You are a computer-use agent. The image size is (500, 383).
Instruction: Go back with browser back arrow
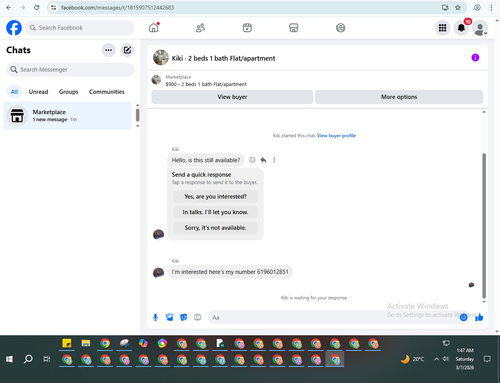tap(9, 7)
